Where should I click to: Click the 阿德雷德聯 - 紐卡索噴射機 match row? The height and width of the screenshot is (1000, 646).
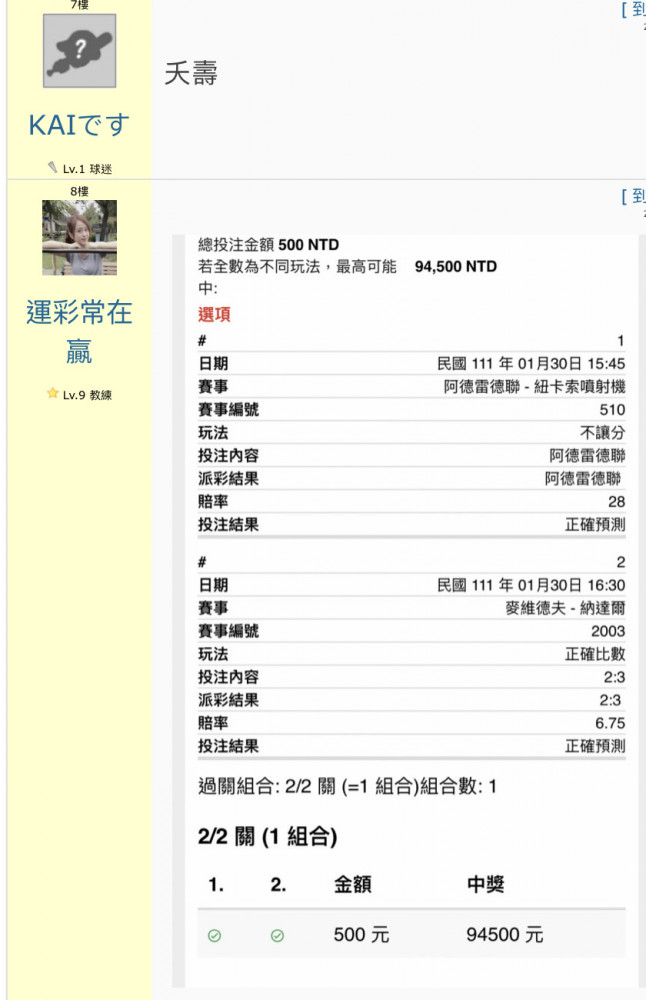tap(534, 387)
